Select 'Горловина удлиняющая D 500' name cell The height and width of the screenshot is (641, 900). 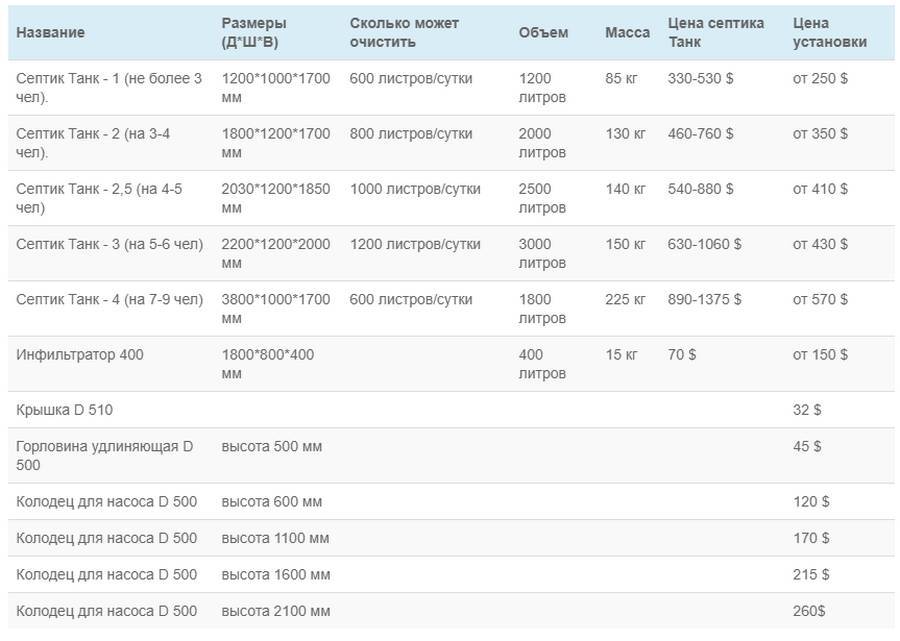[x=104, y=456]
